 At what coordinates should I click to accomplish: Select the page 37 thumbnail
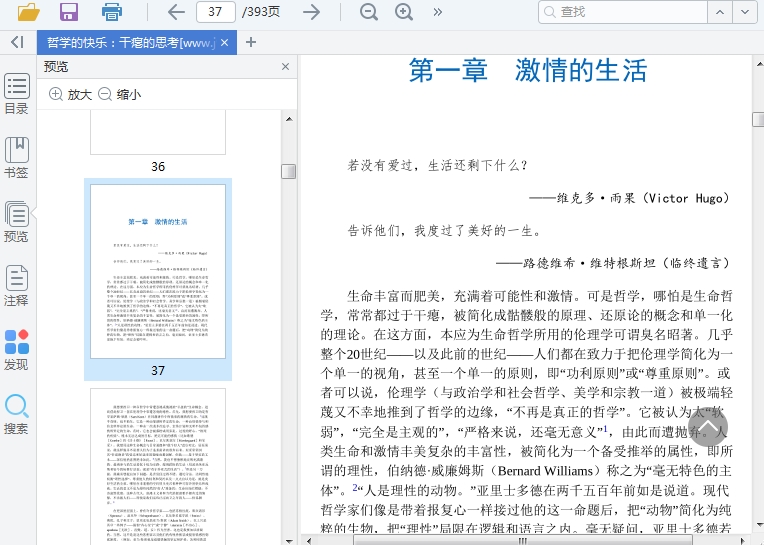(158, 271)
